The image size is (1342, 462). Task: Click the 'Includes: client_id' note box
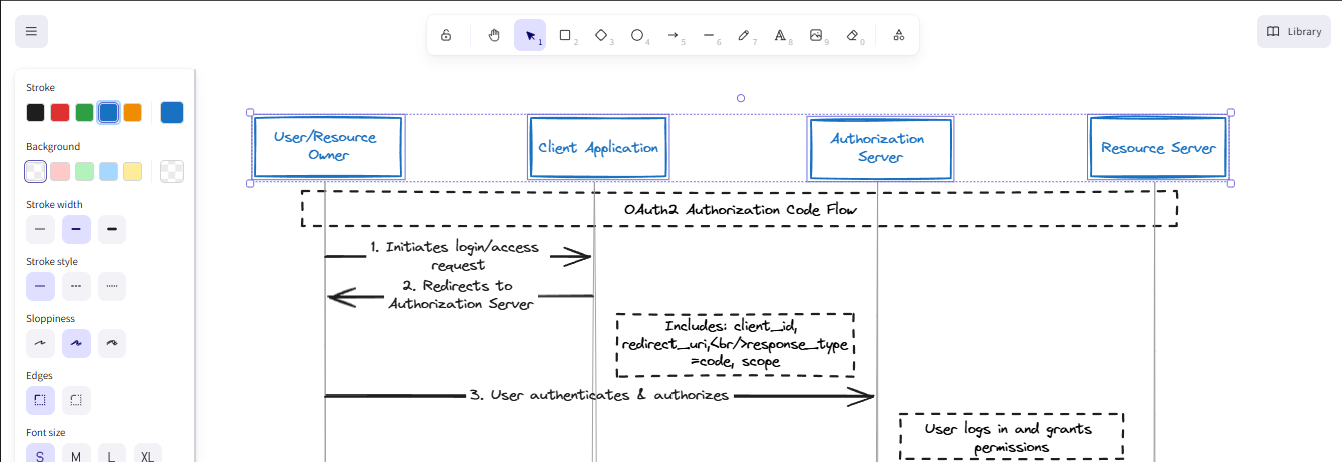tap(735, 344)
